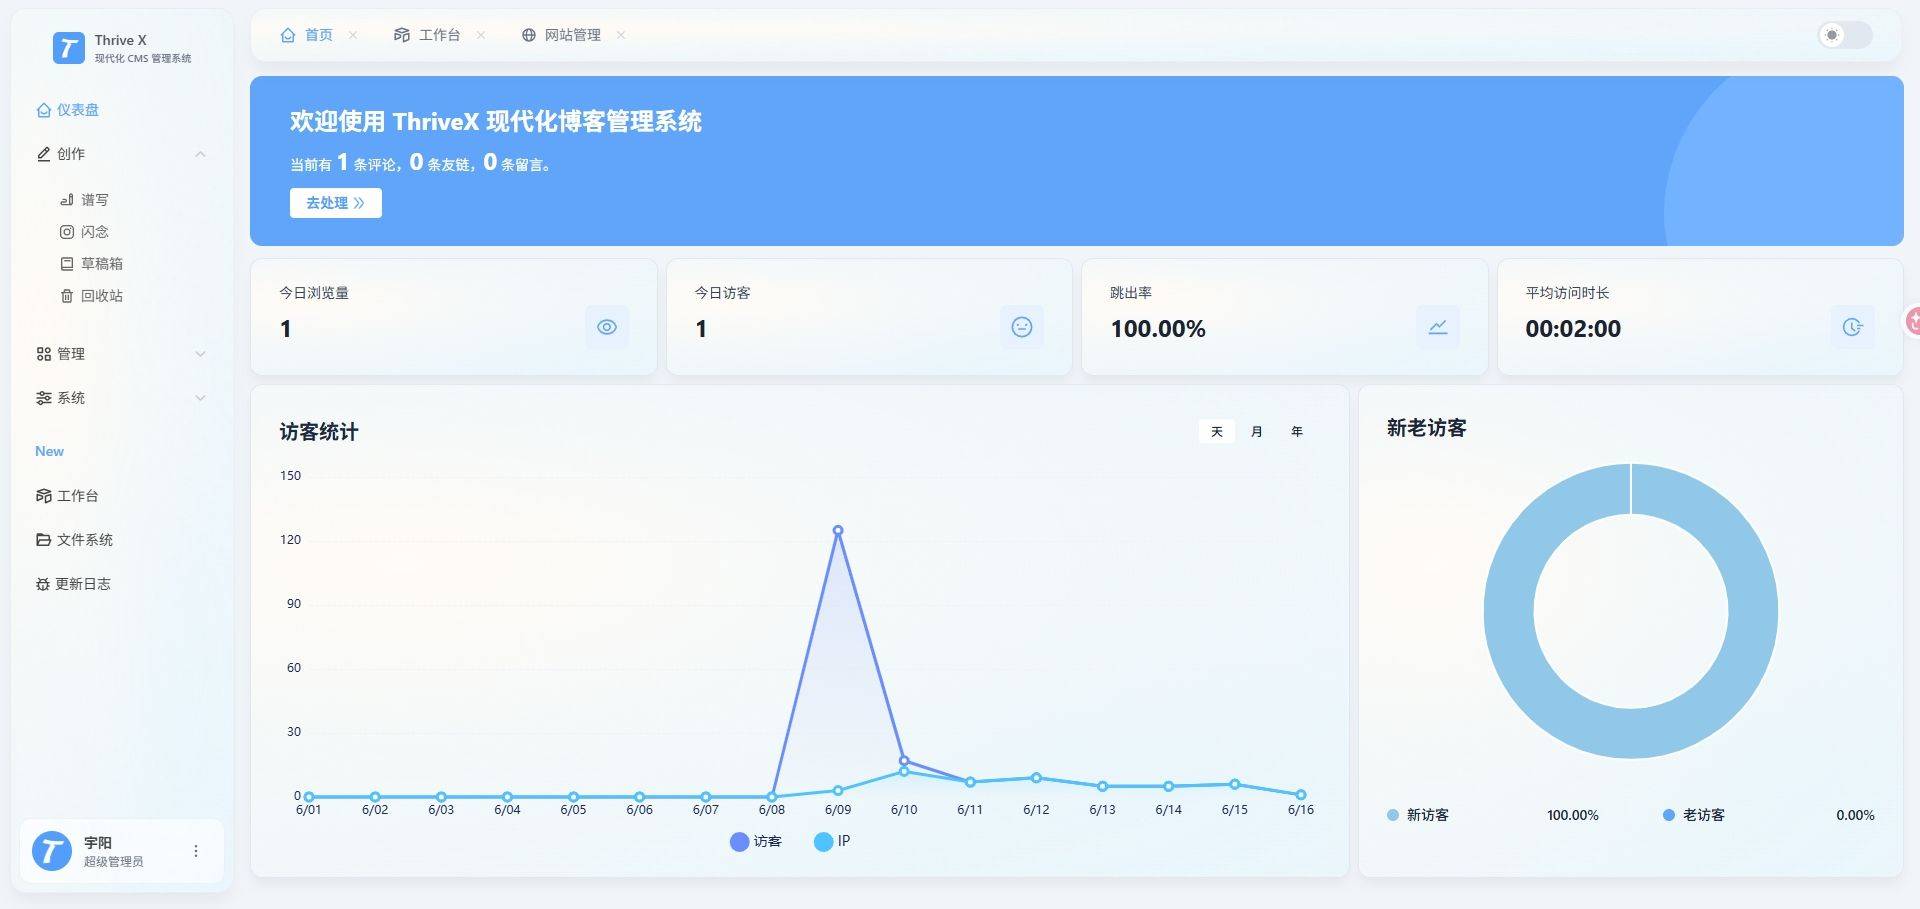Toggle the 访客 series legend
The image size is (1920, 909).
tap(756, 842)
